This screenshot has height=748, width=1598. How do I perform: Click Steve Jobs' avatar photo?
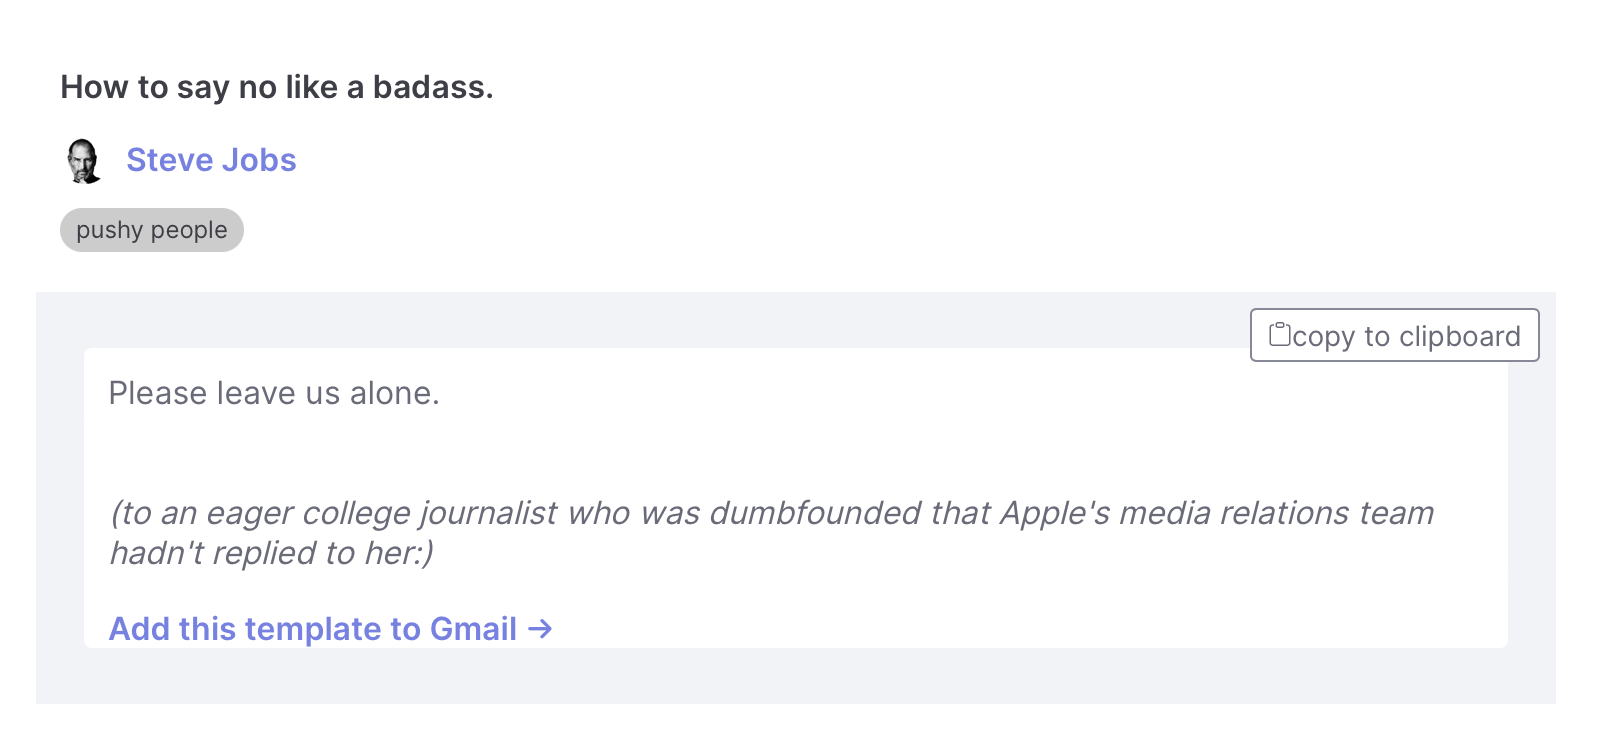pos(84,161)
